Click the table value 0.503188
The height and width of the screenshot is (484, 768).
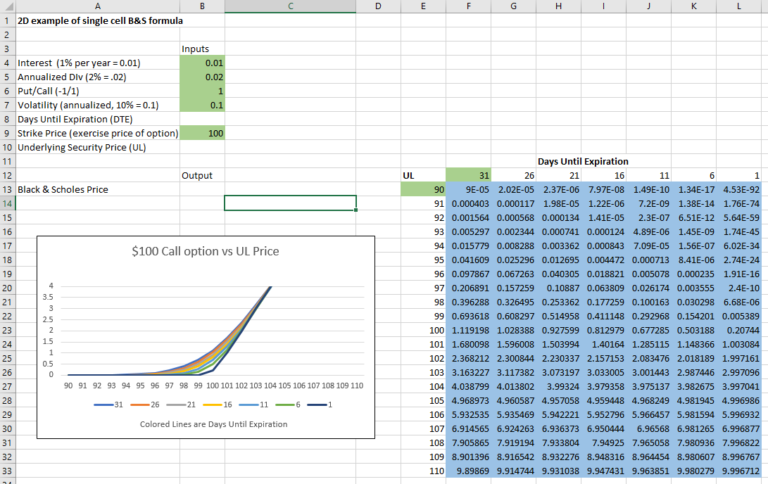[694, 330]
